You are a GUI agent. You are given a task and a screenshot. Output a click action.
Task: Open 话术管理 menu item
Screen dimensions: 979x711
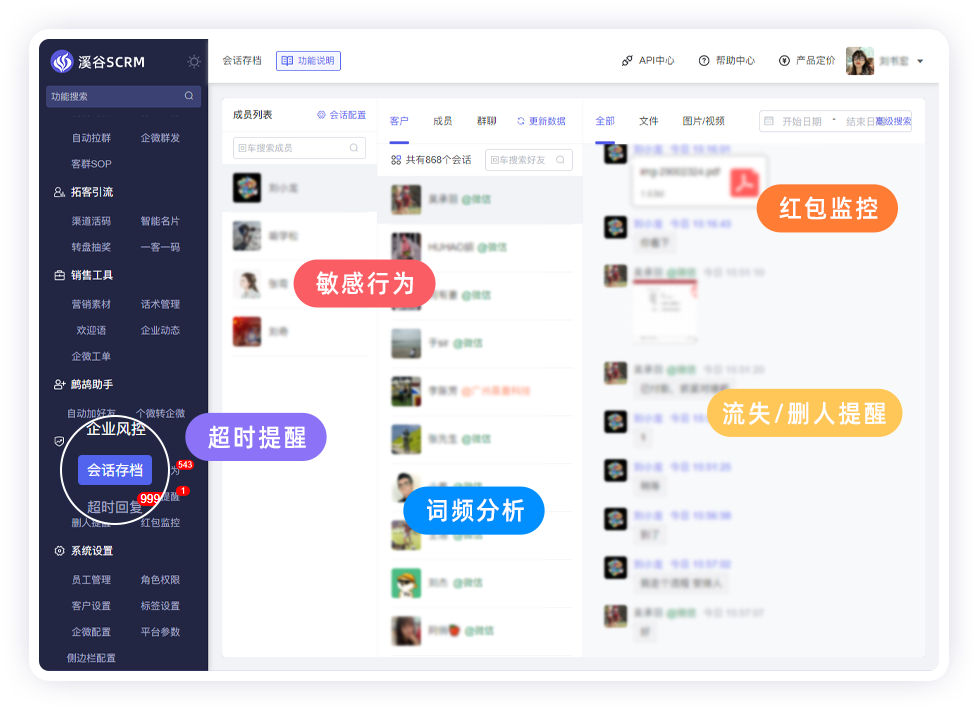(x=160, y=304)
